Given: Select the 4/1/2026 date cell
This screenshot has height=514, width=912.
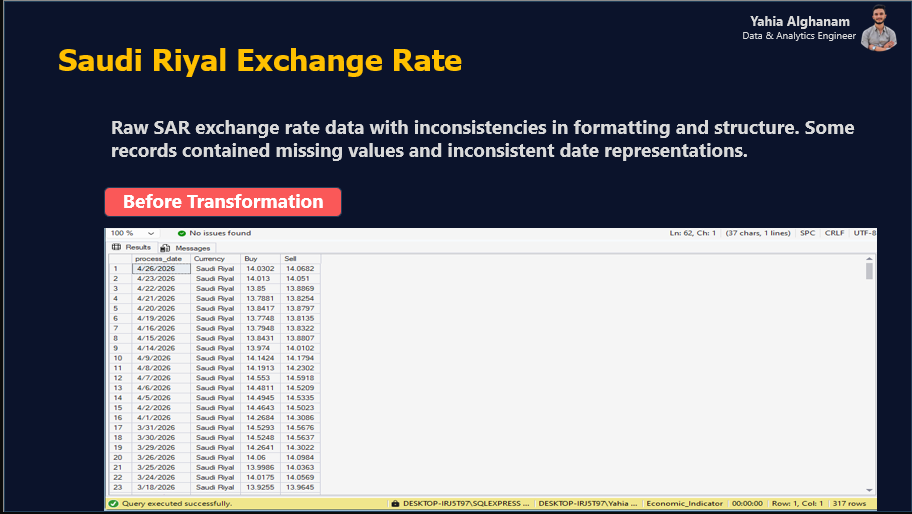Looking at the screenshot, I should coord(161,417).
